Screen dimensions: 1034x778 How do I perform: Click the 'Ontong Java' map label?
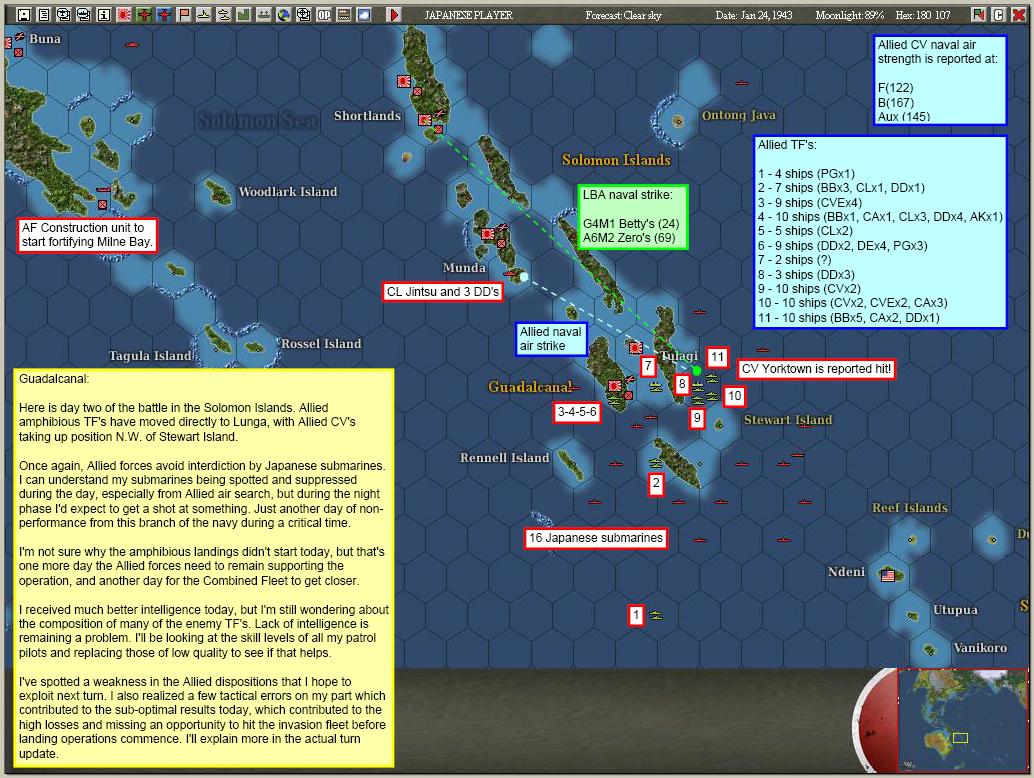coord(739,115)
